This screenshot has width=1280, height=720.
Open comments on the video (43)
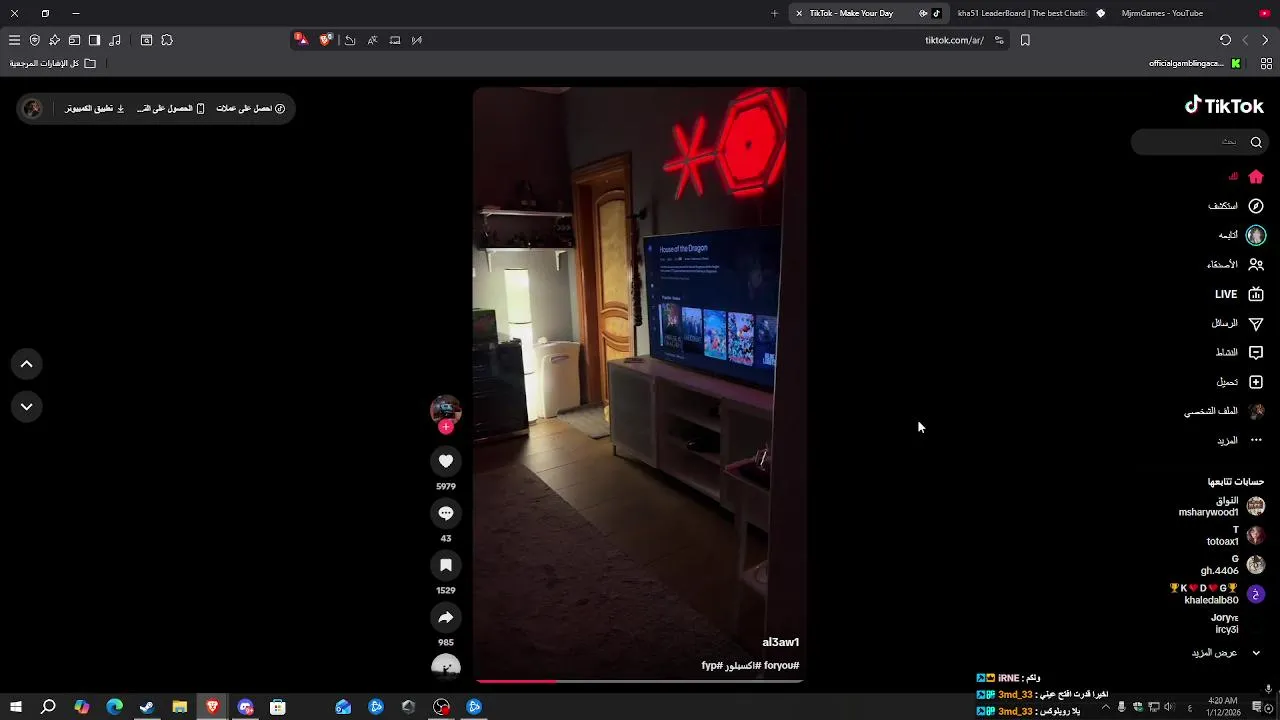[446, 513]
